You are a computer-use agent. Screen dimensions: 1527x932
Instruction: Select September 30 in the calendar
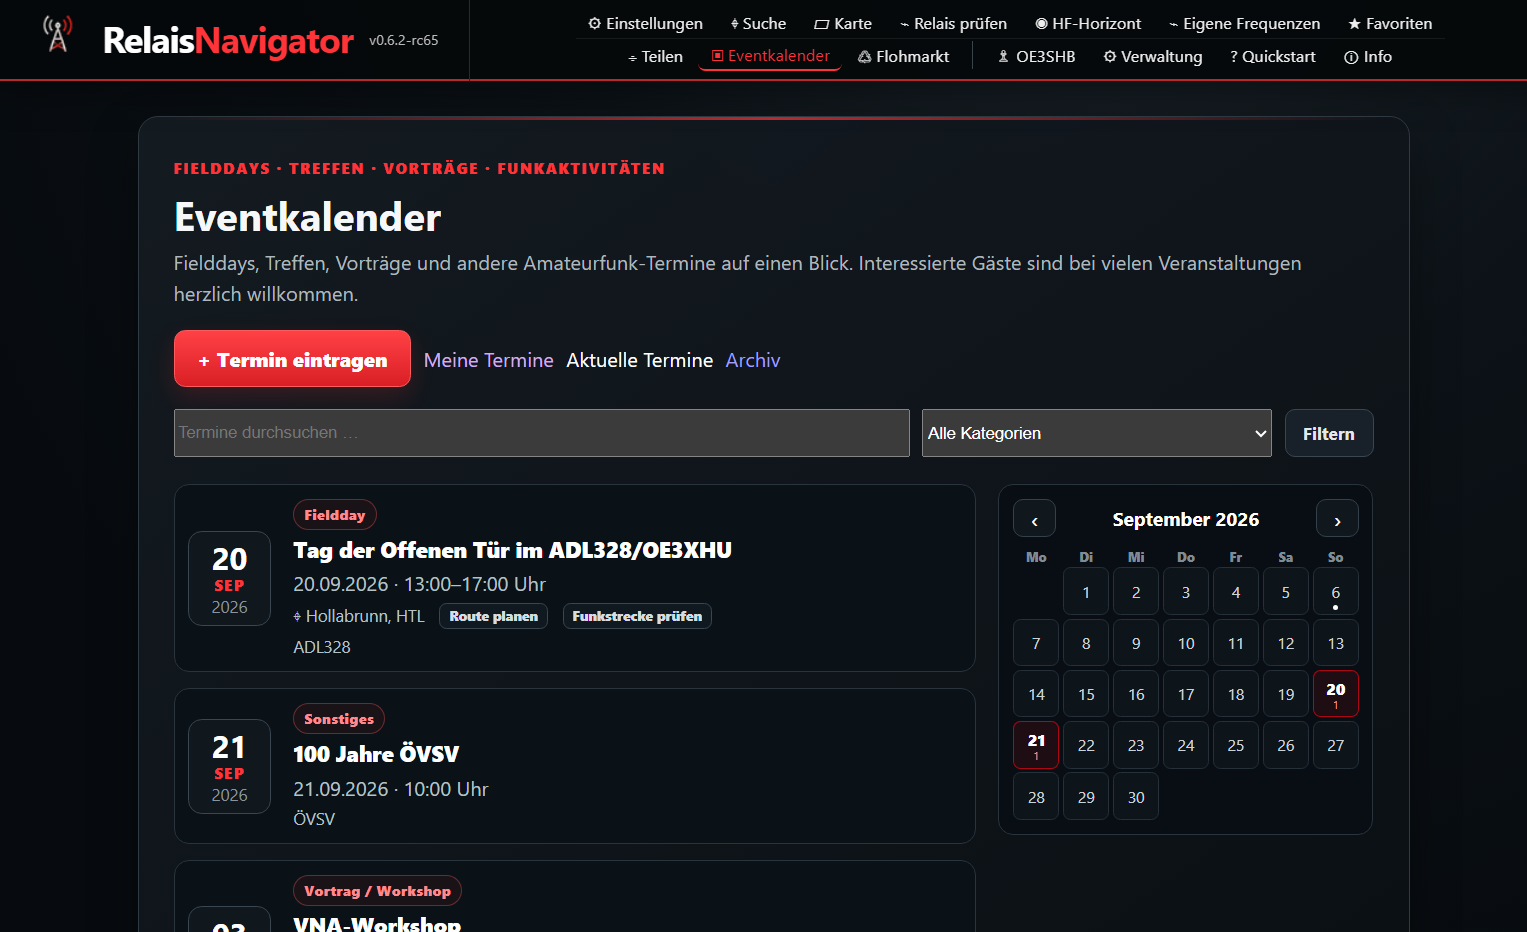click(x=1136, y=797)
